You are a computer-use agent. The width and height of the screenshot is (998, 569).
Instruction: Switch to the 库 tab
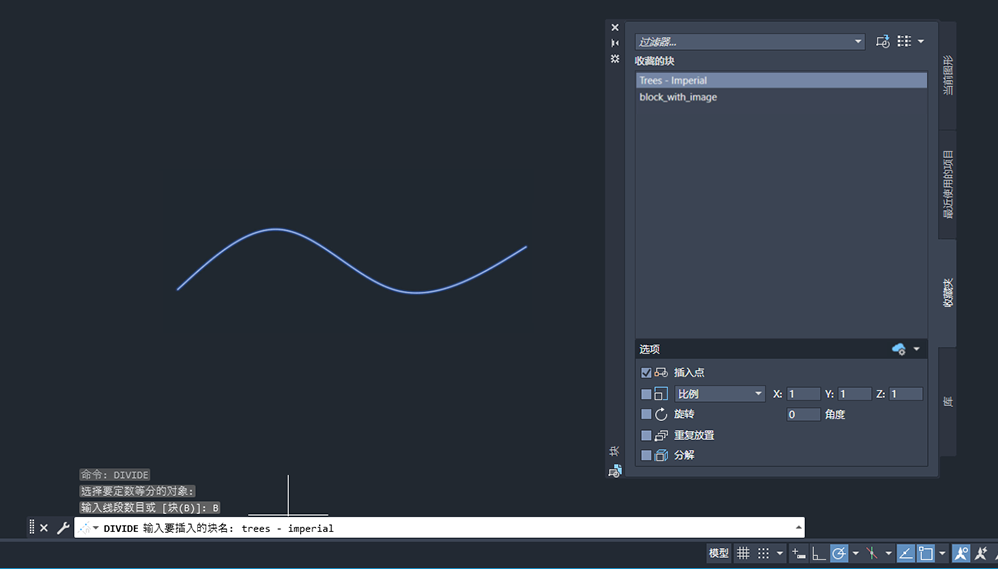pos(948,402)
